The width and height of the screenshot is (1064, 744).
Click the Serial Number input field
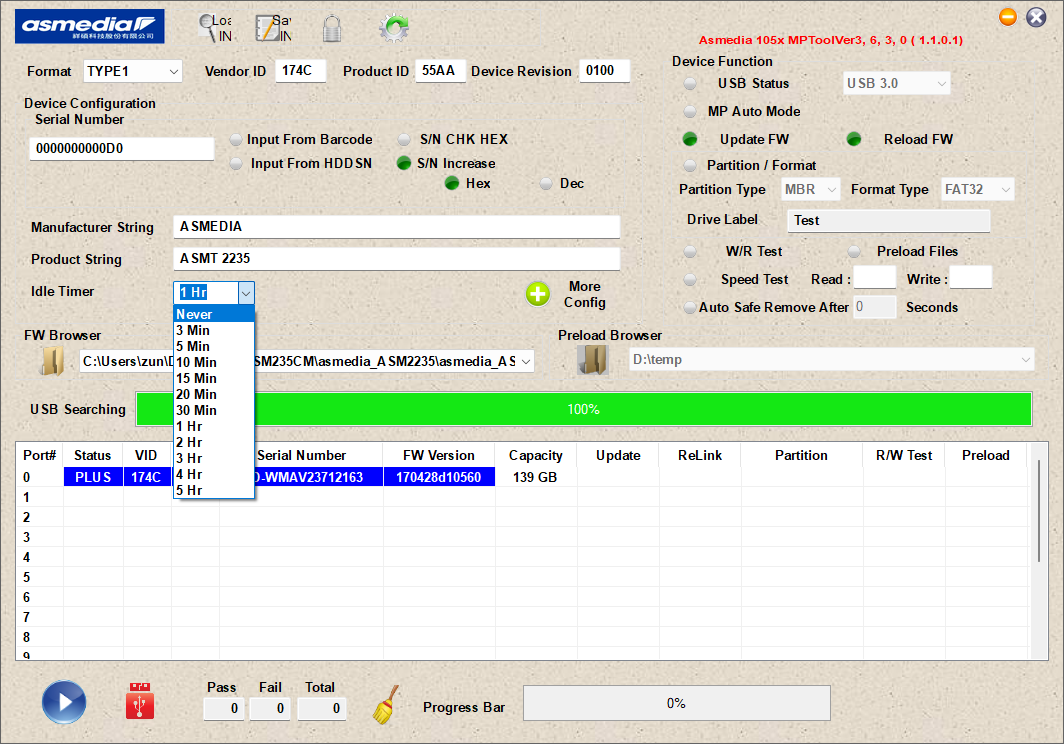pyautogui.click(x=121, y=149)
